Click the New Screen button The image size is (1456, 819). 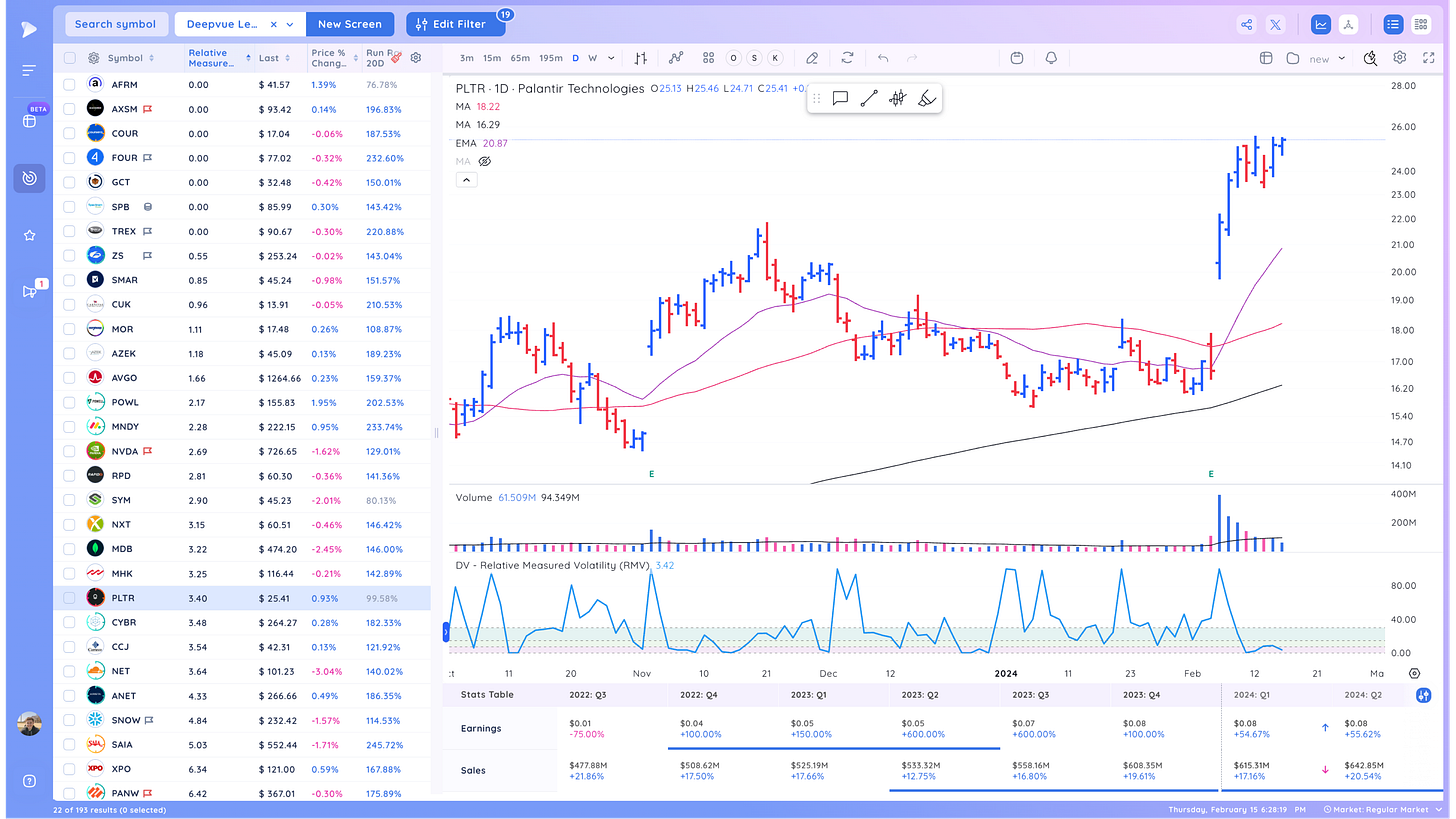click(349, 25)
